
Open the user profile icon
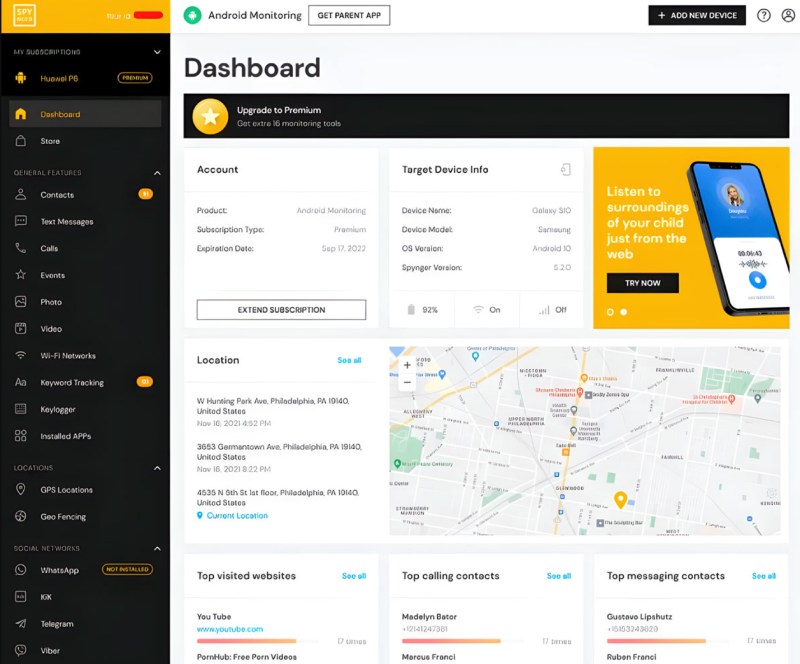(788, 15)
